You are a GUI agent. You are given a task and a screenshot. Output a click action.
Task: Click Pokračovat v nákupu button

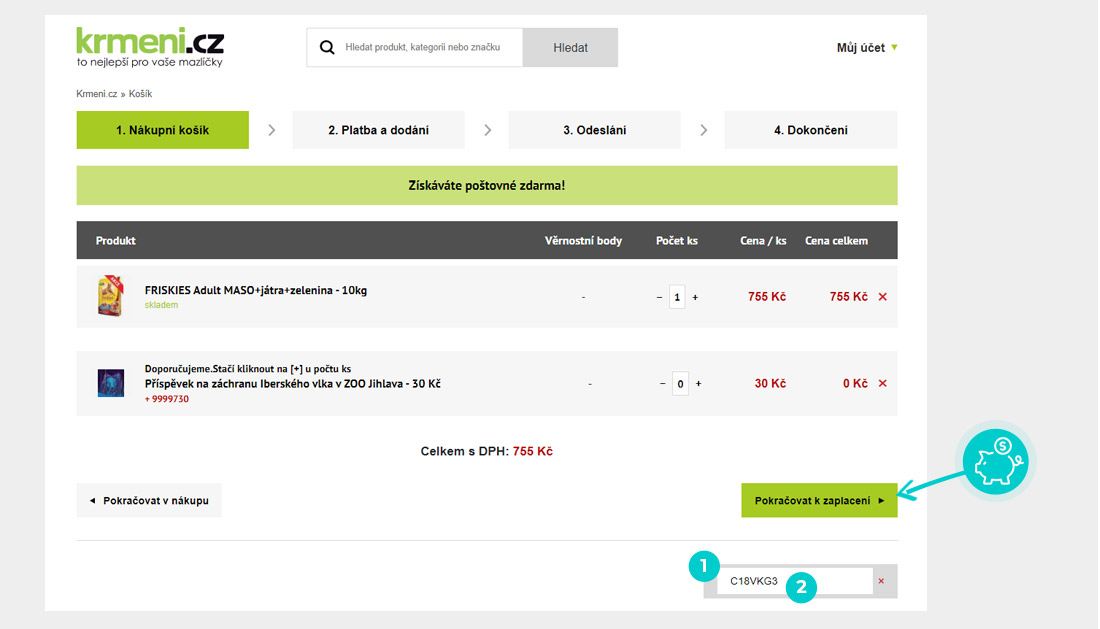149,500
